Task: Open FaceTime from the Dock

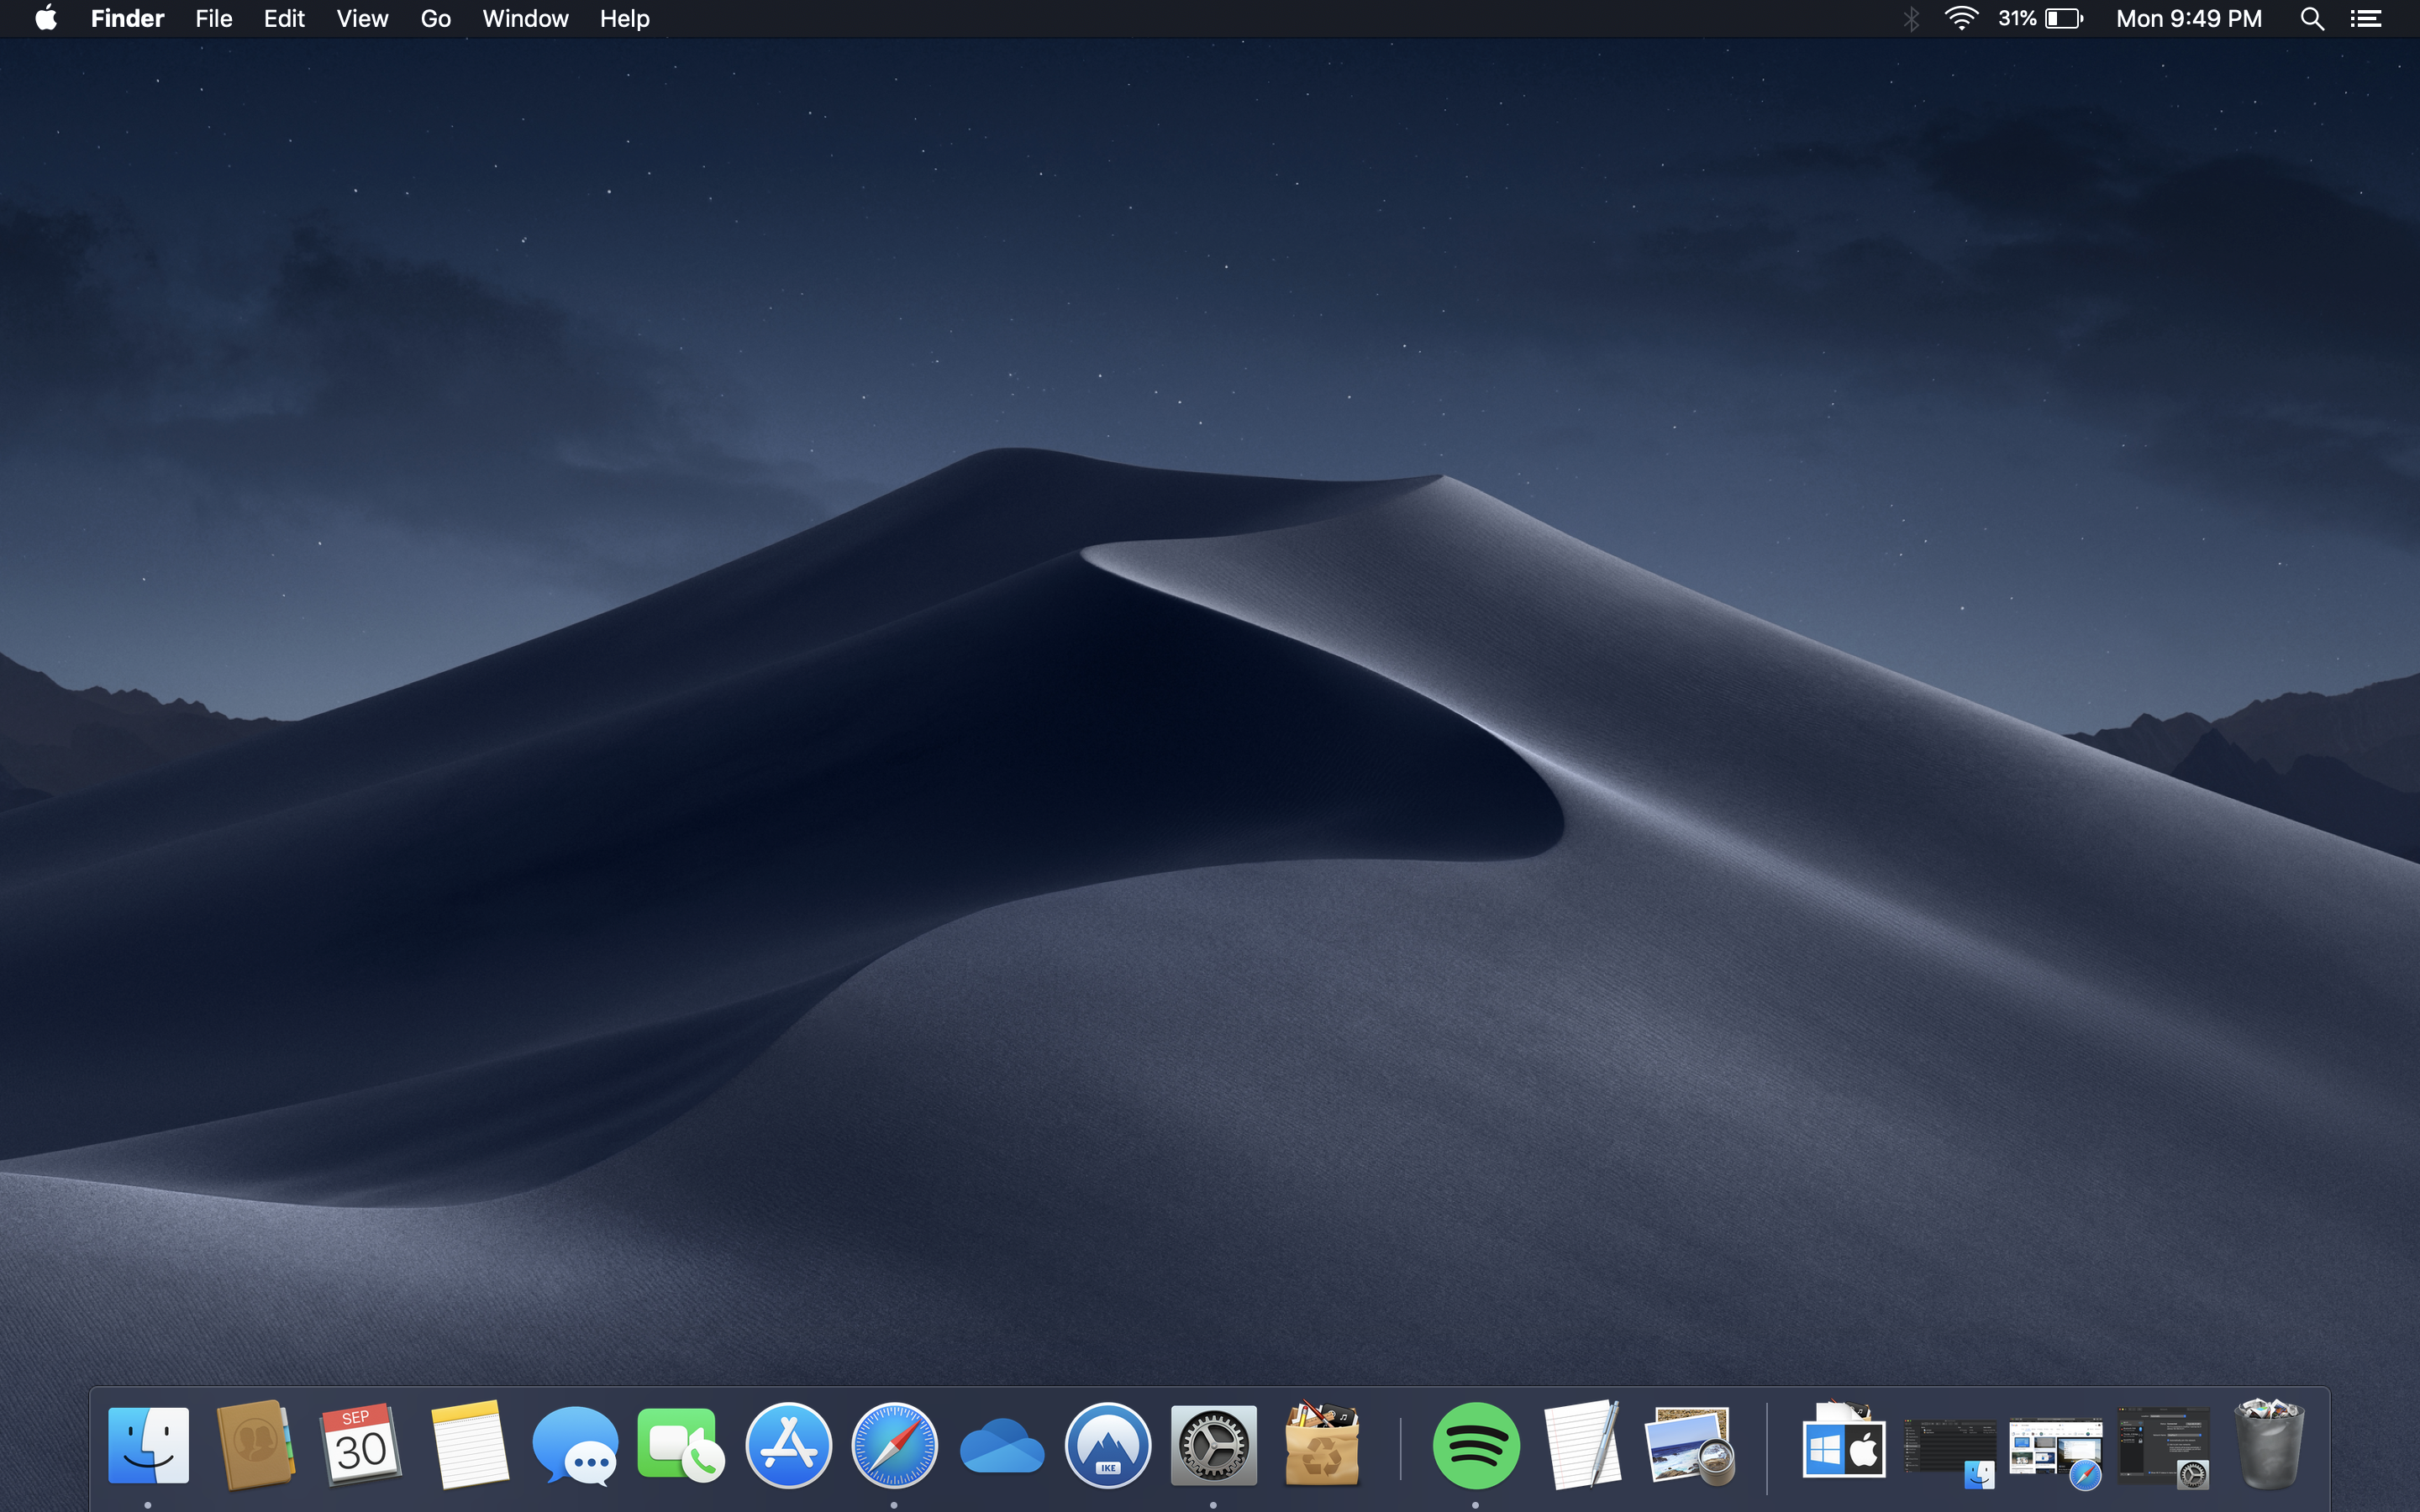Action: (x=681, y=1446)
